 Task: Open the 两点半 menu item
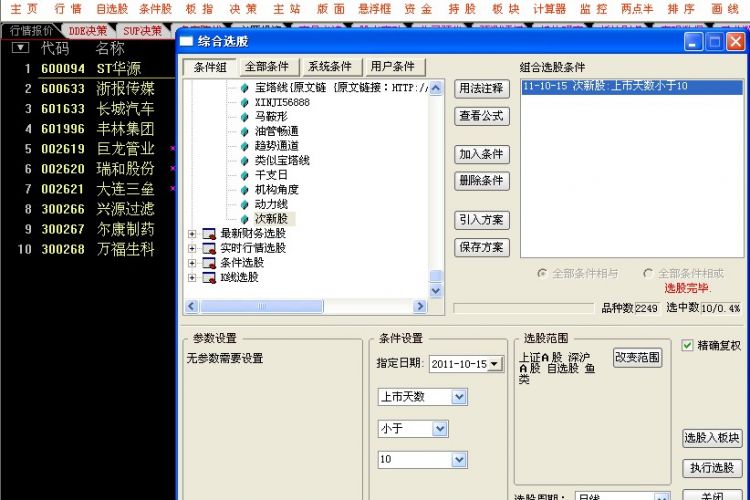click(x=637, y=9)
